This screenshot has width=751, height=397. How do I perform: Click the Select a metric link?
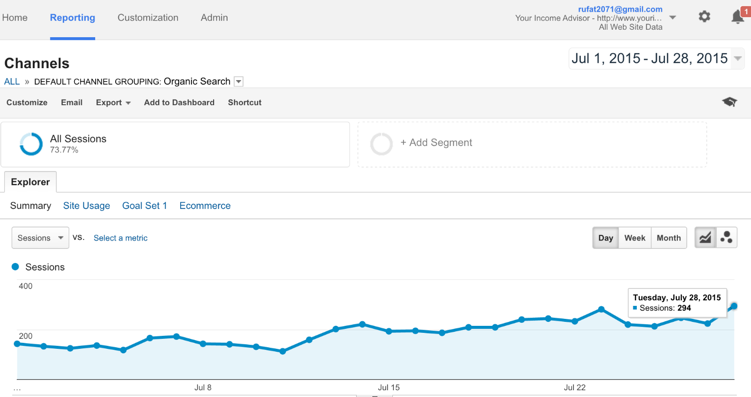(x=120, y=238)
